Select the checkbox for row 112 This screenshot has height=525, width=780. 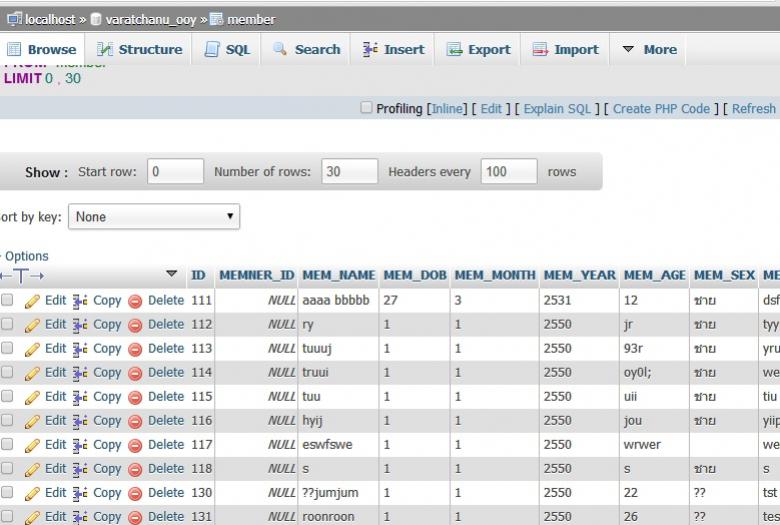click(x=7, y=324)
